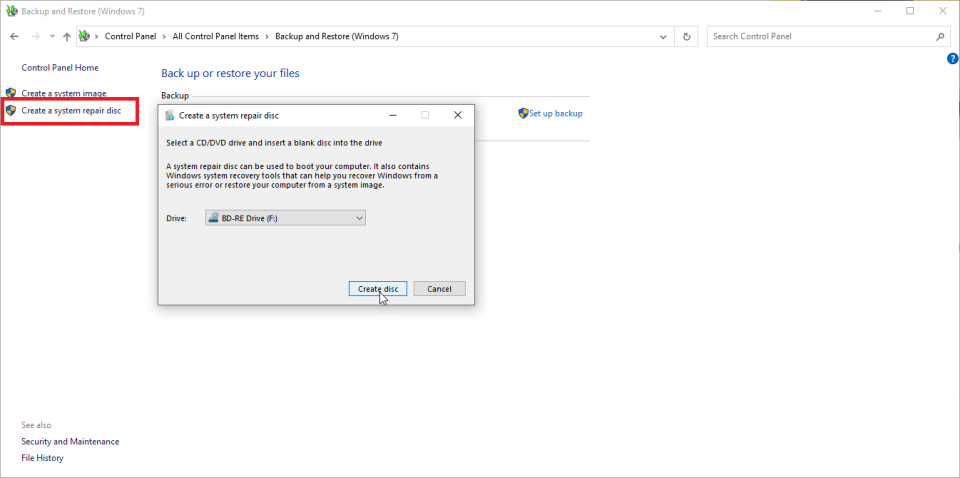Image resolution: width=960 pixels, height=478 pixels.
Task: Open File History link
Action: [x=42, y=458]
